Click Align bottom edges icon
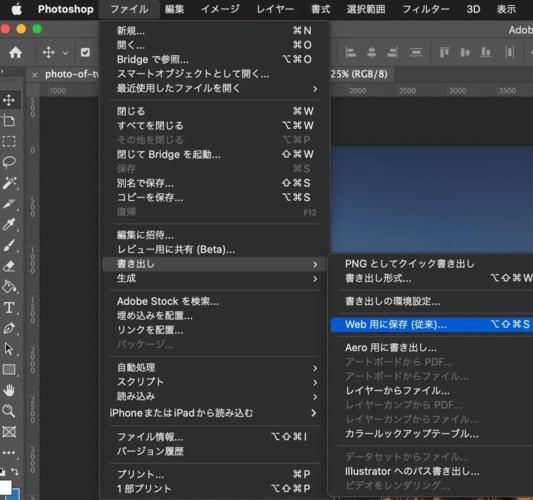 point(486,53)
